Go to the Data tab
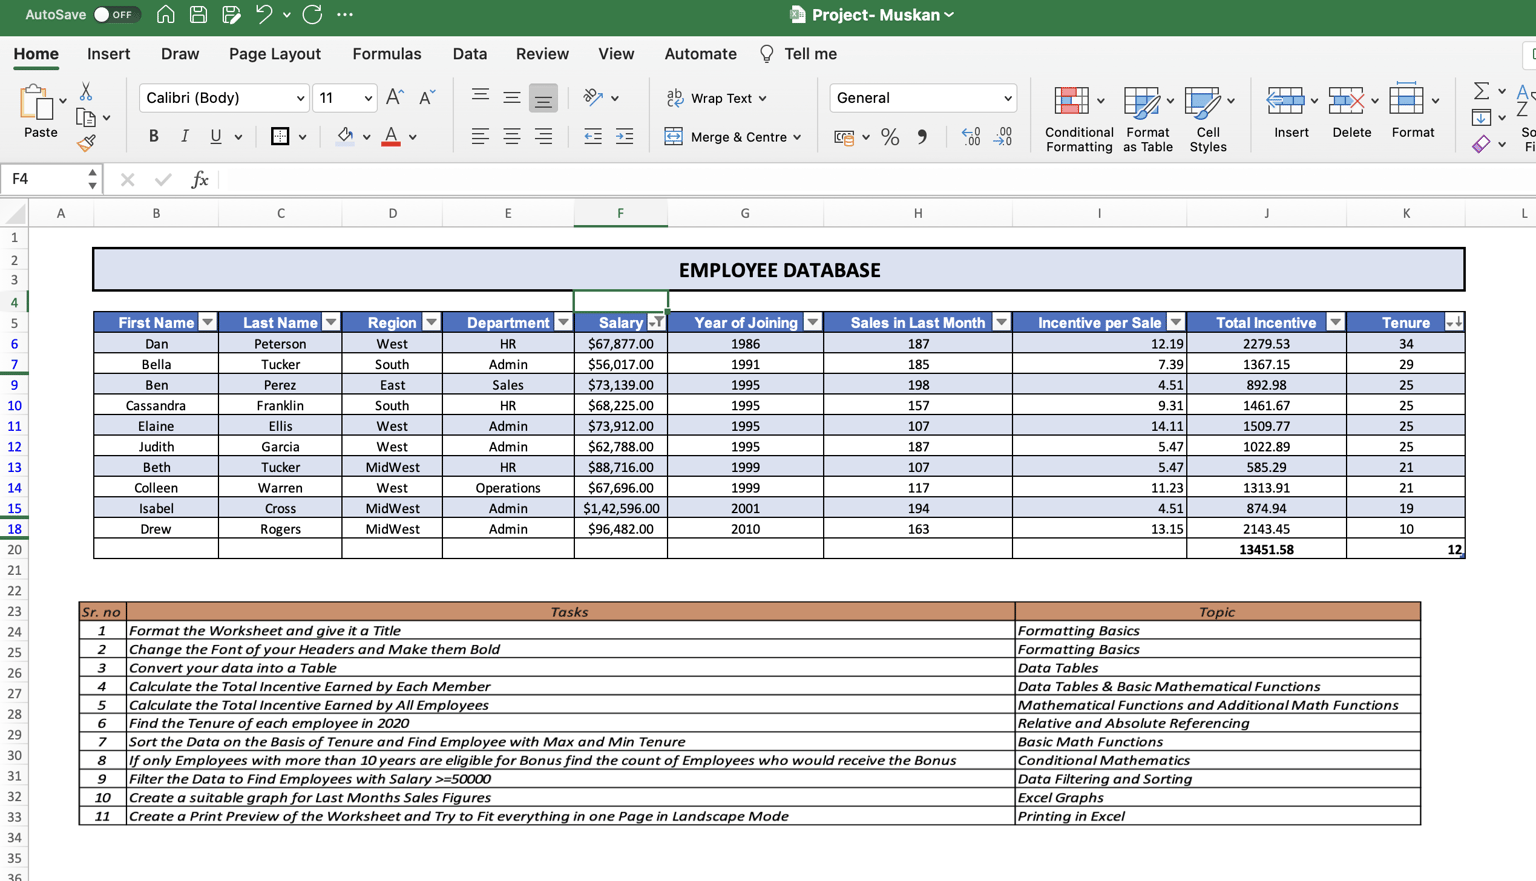Image resolution: width=1536 pixels, height=881 pixels. pos(470,54)
